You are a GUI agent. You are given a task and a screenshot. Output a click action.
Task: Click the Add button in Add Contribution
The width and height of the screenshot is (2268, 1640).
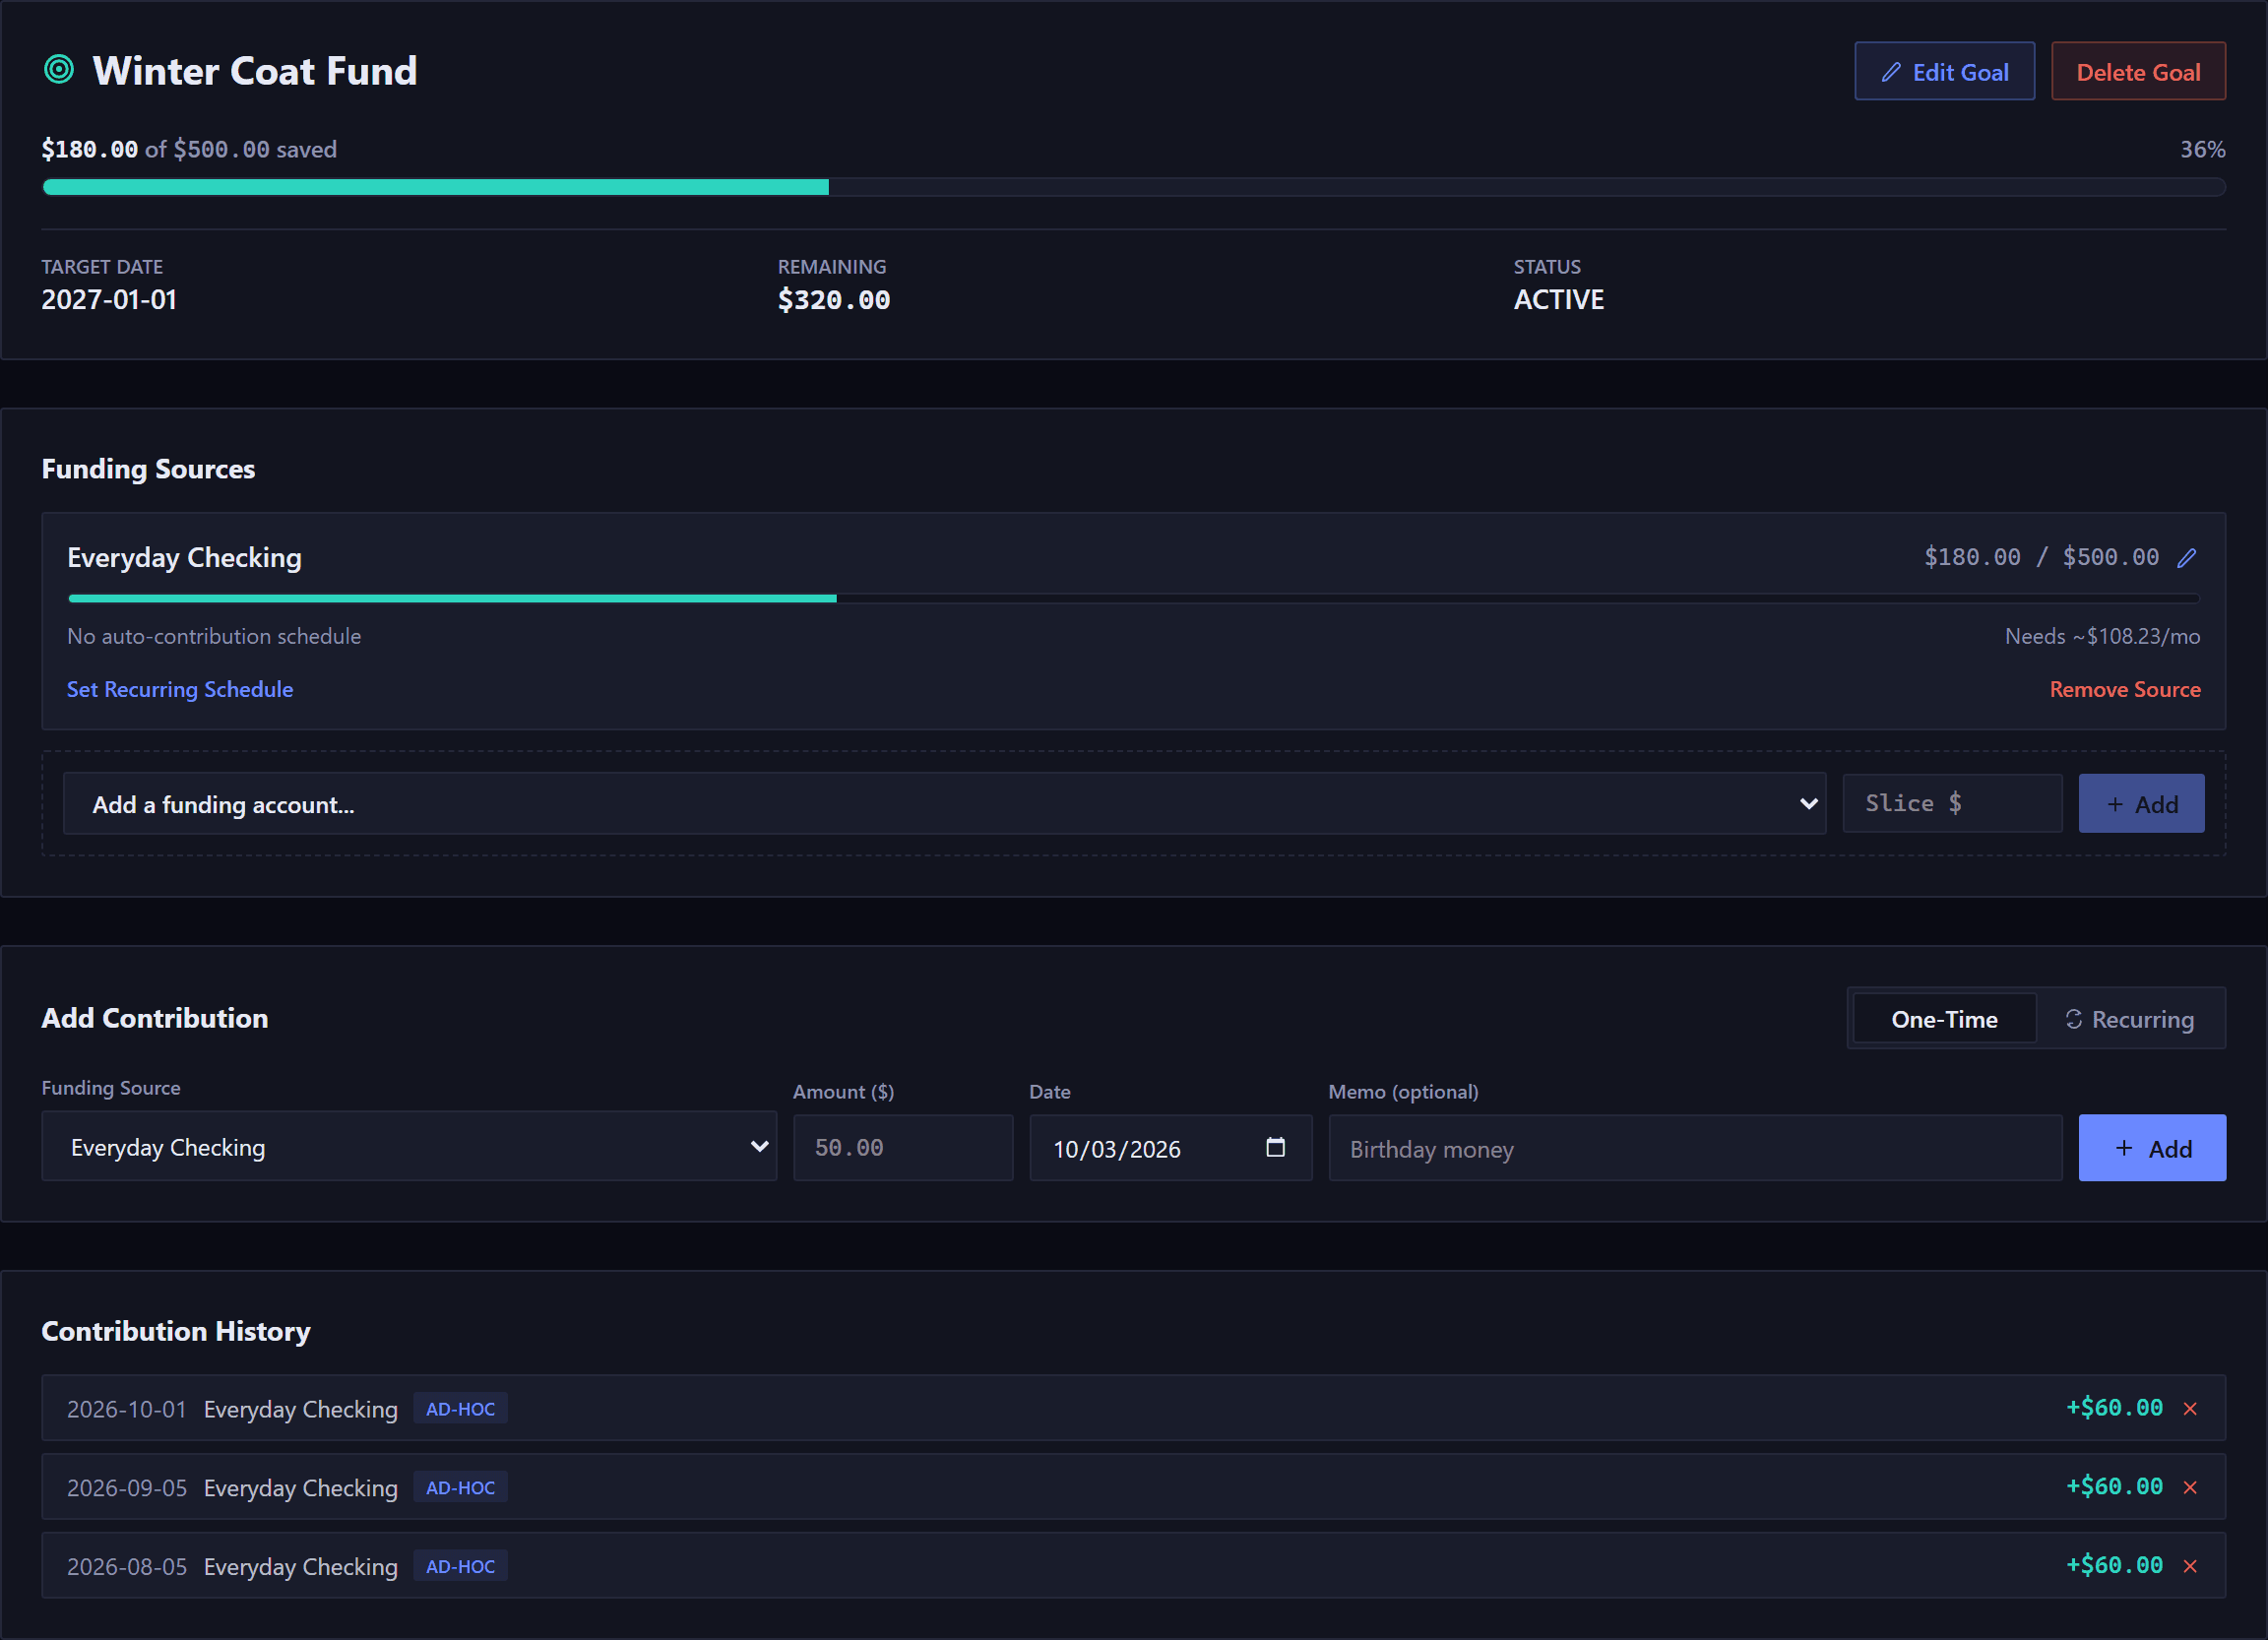2152,1148
